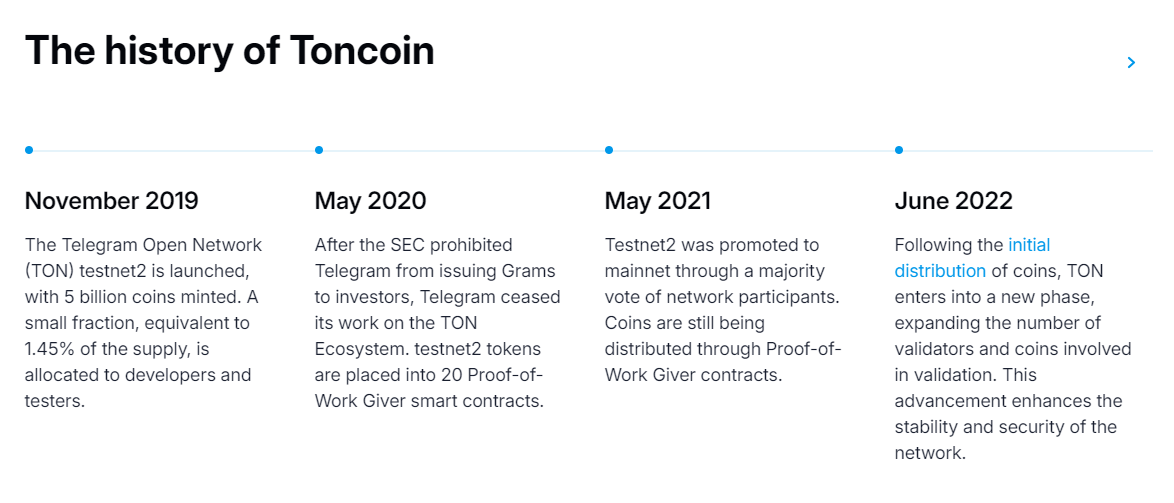The image size is (1174, 503).
Task: Select the June 2022 timeline dot
Action: (x=898, y=150)
